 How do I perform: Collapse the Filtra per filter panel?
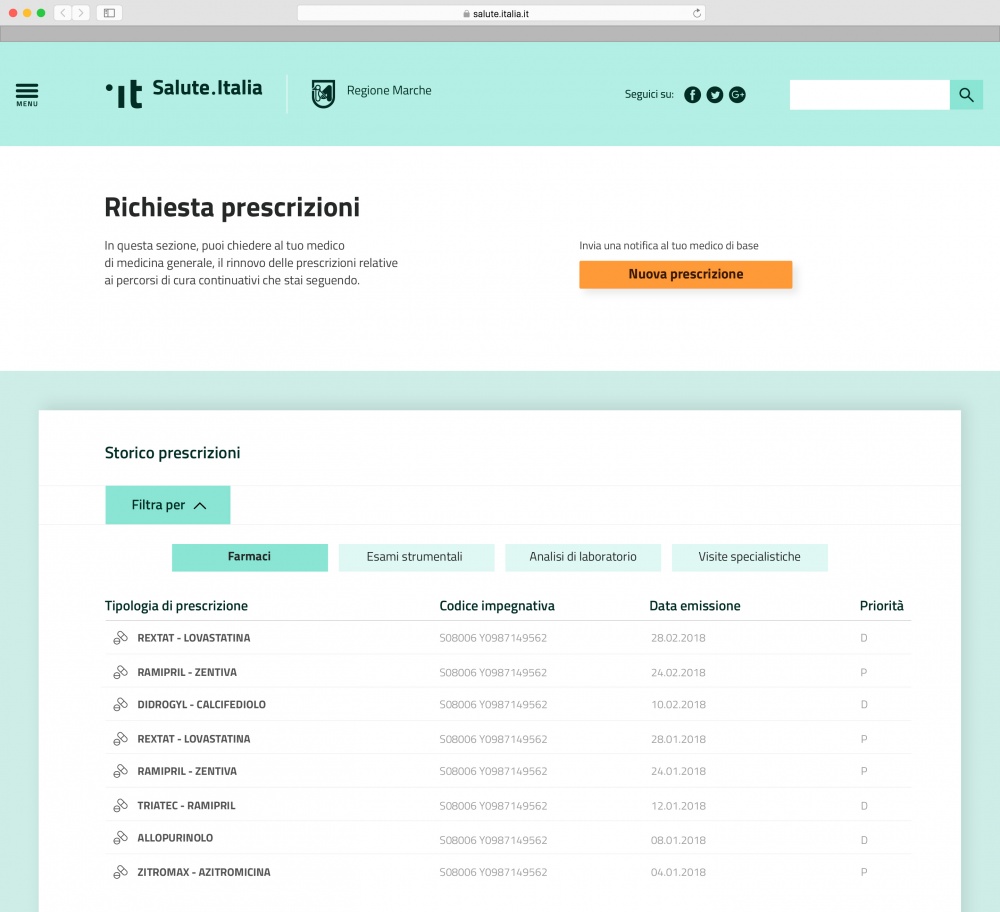(168, 505)
